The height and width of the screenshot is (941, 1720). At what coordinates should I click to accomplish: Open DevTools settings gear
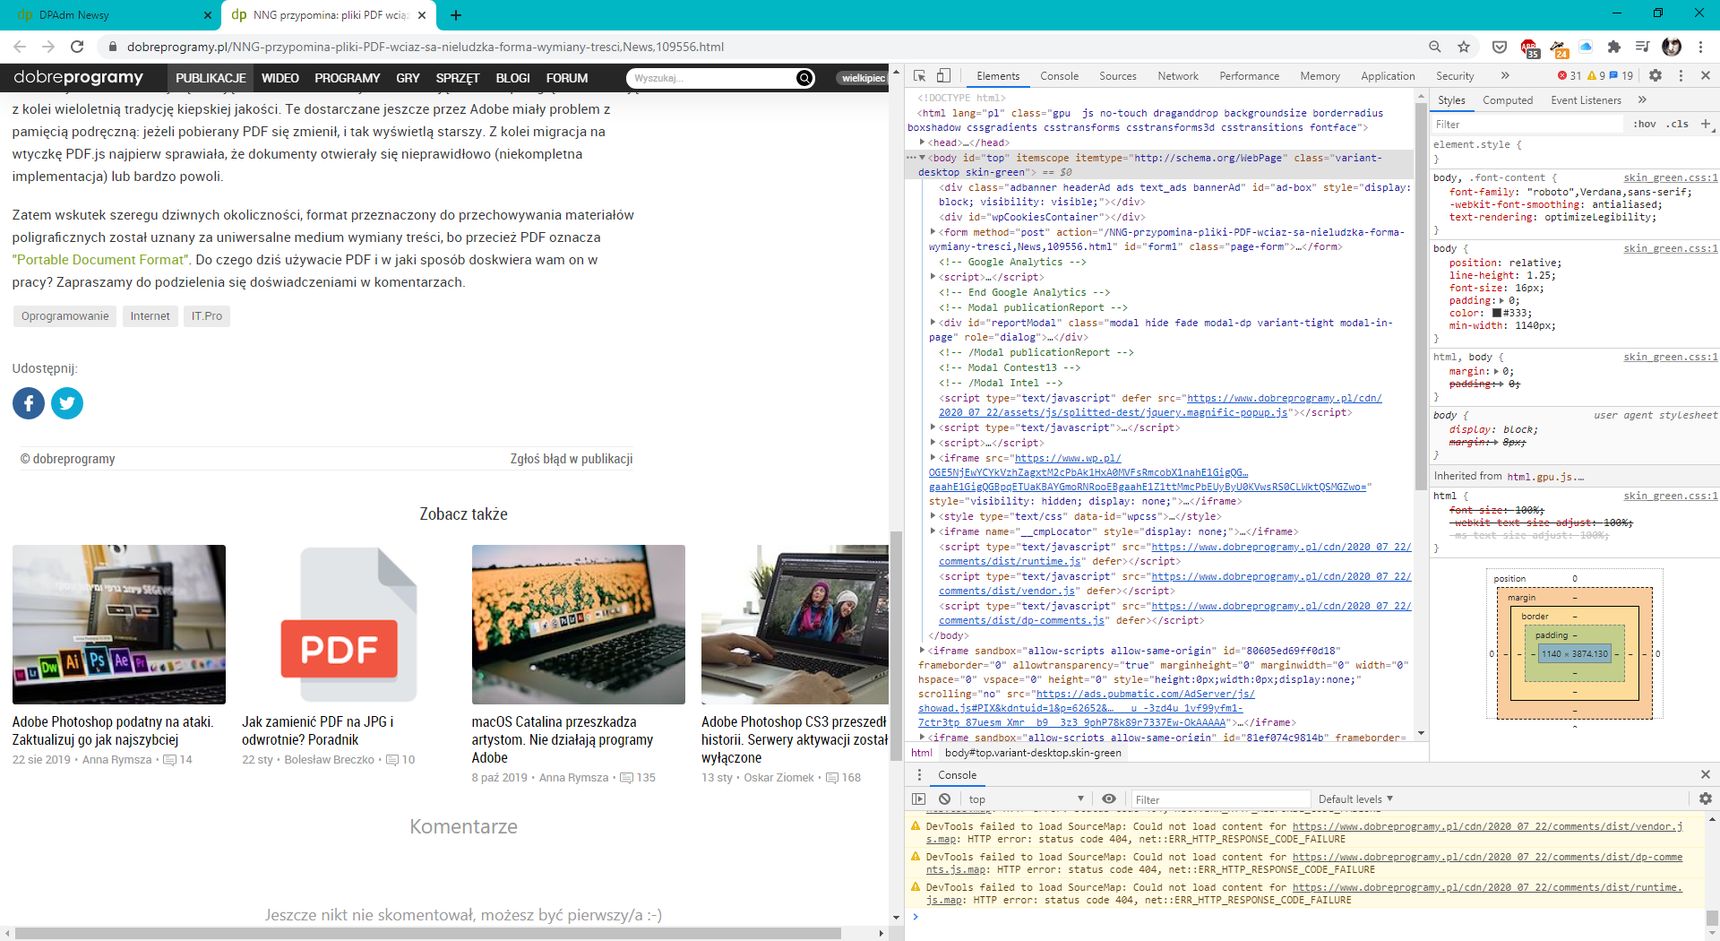[1655, 76]
